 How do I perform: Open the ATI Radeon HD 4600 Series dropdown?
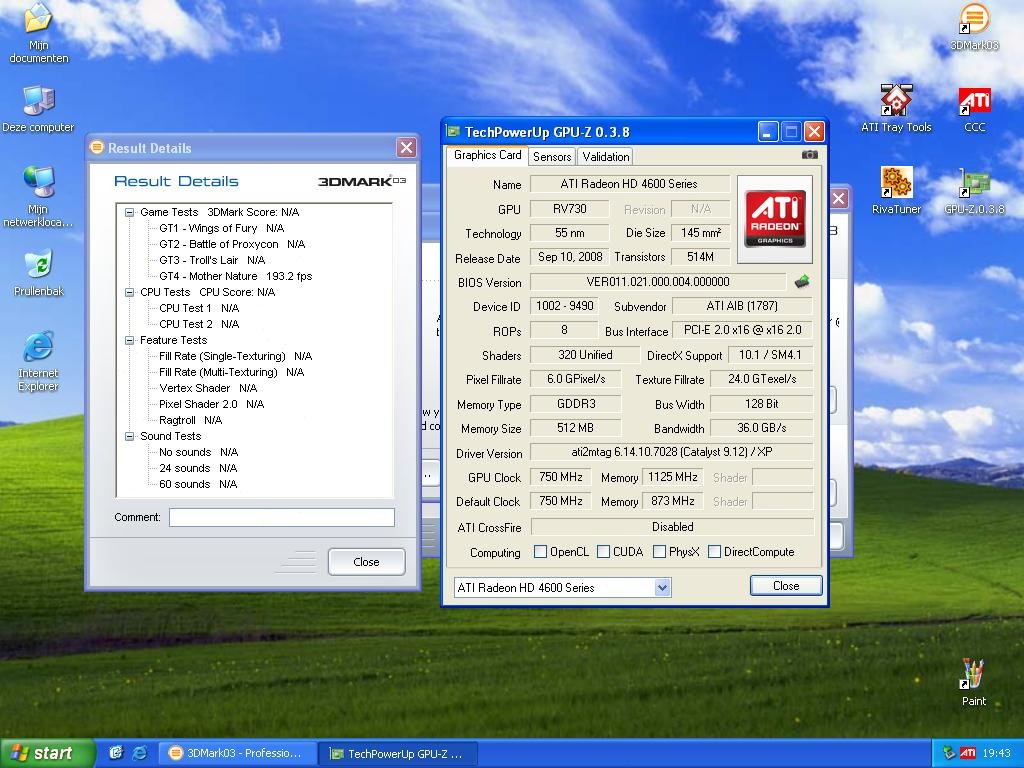pos(662,588)
